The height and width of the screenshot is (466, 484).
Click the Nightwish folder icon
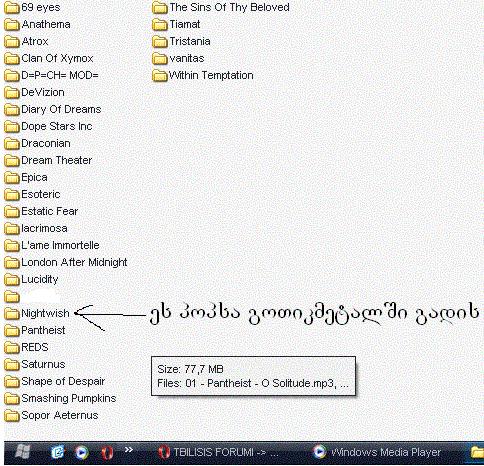click(12, 313)
